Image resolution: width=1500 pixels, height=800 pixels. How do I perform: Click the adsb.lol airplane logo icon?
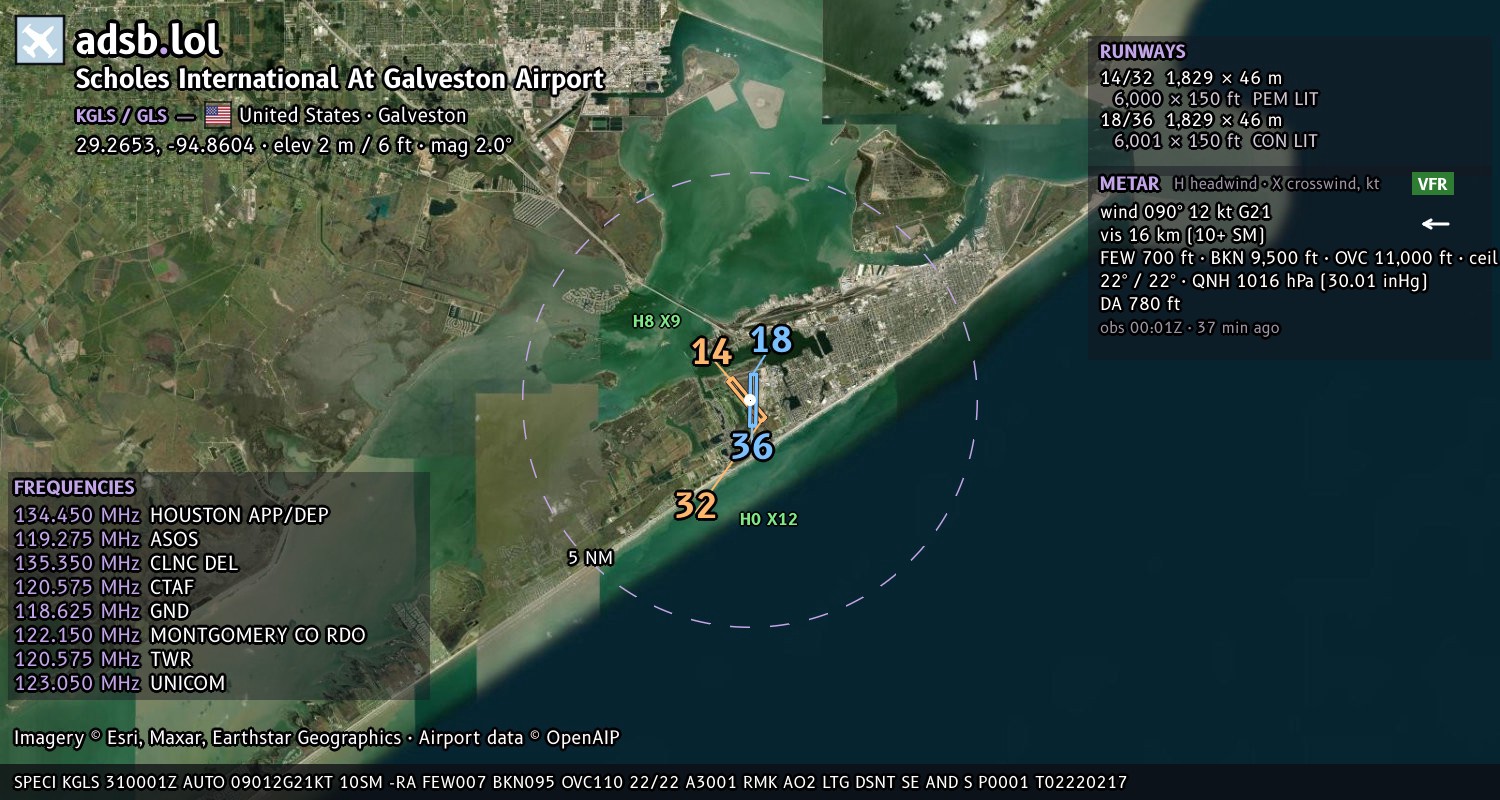[40, 41]
